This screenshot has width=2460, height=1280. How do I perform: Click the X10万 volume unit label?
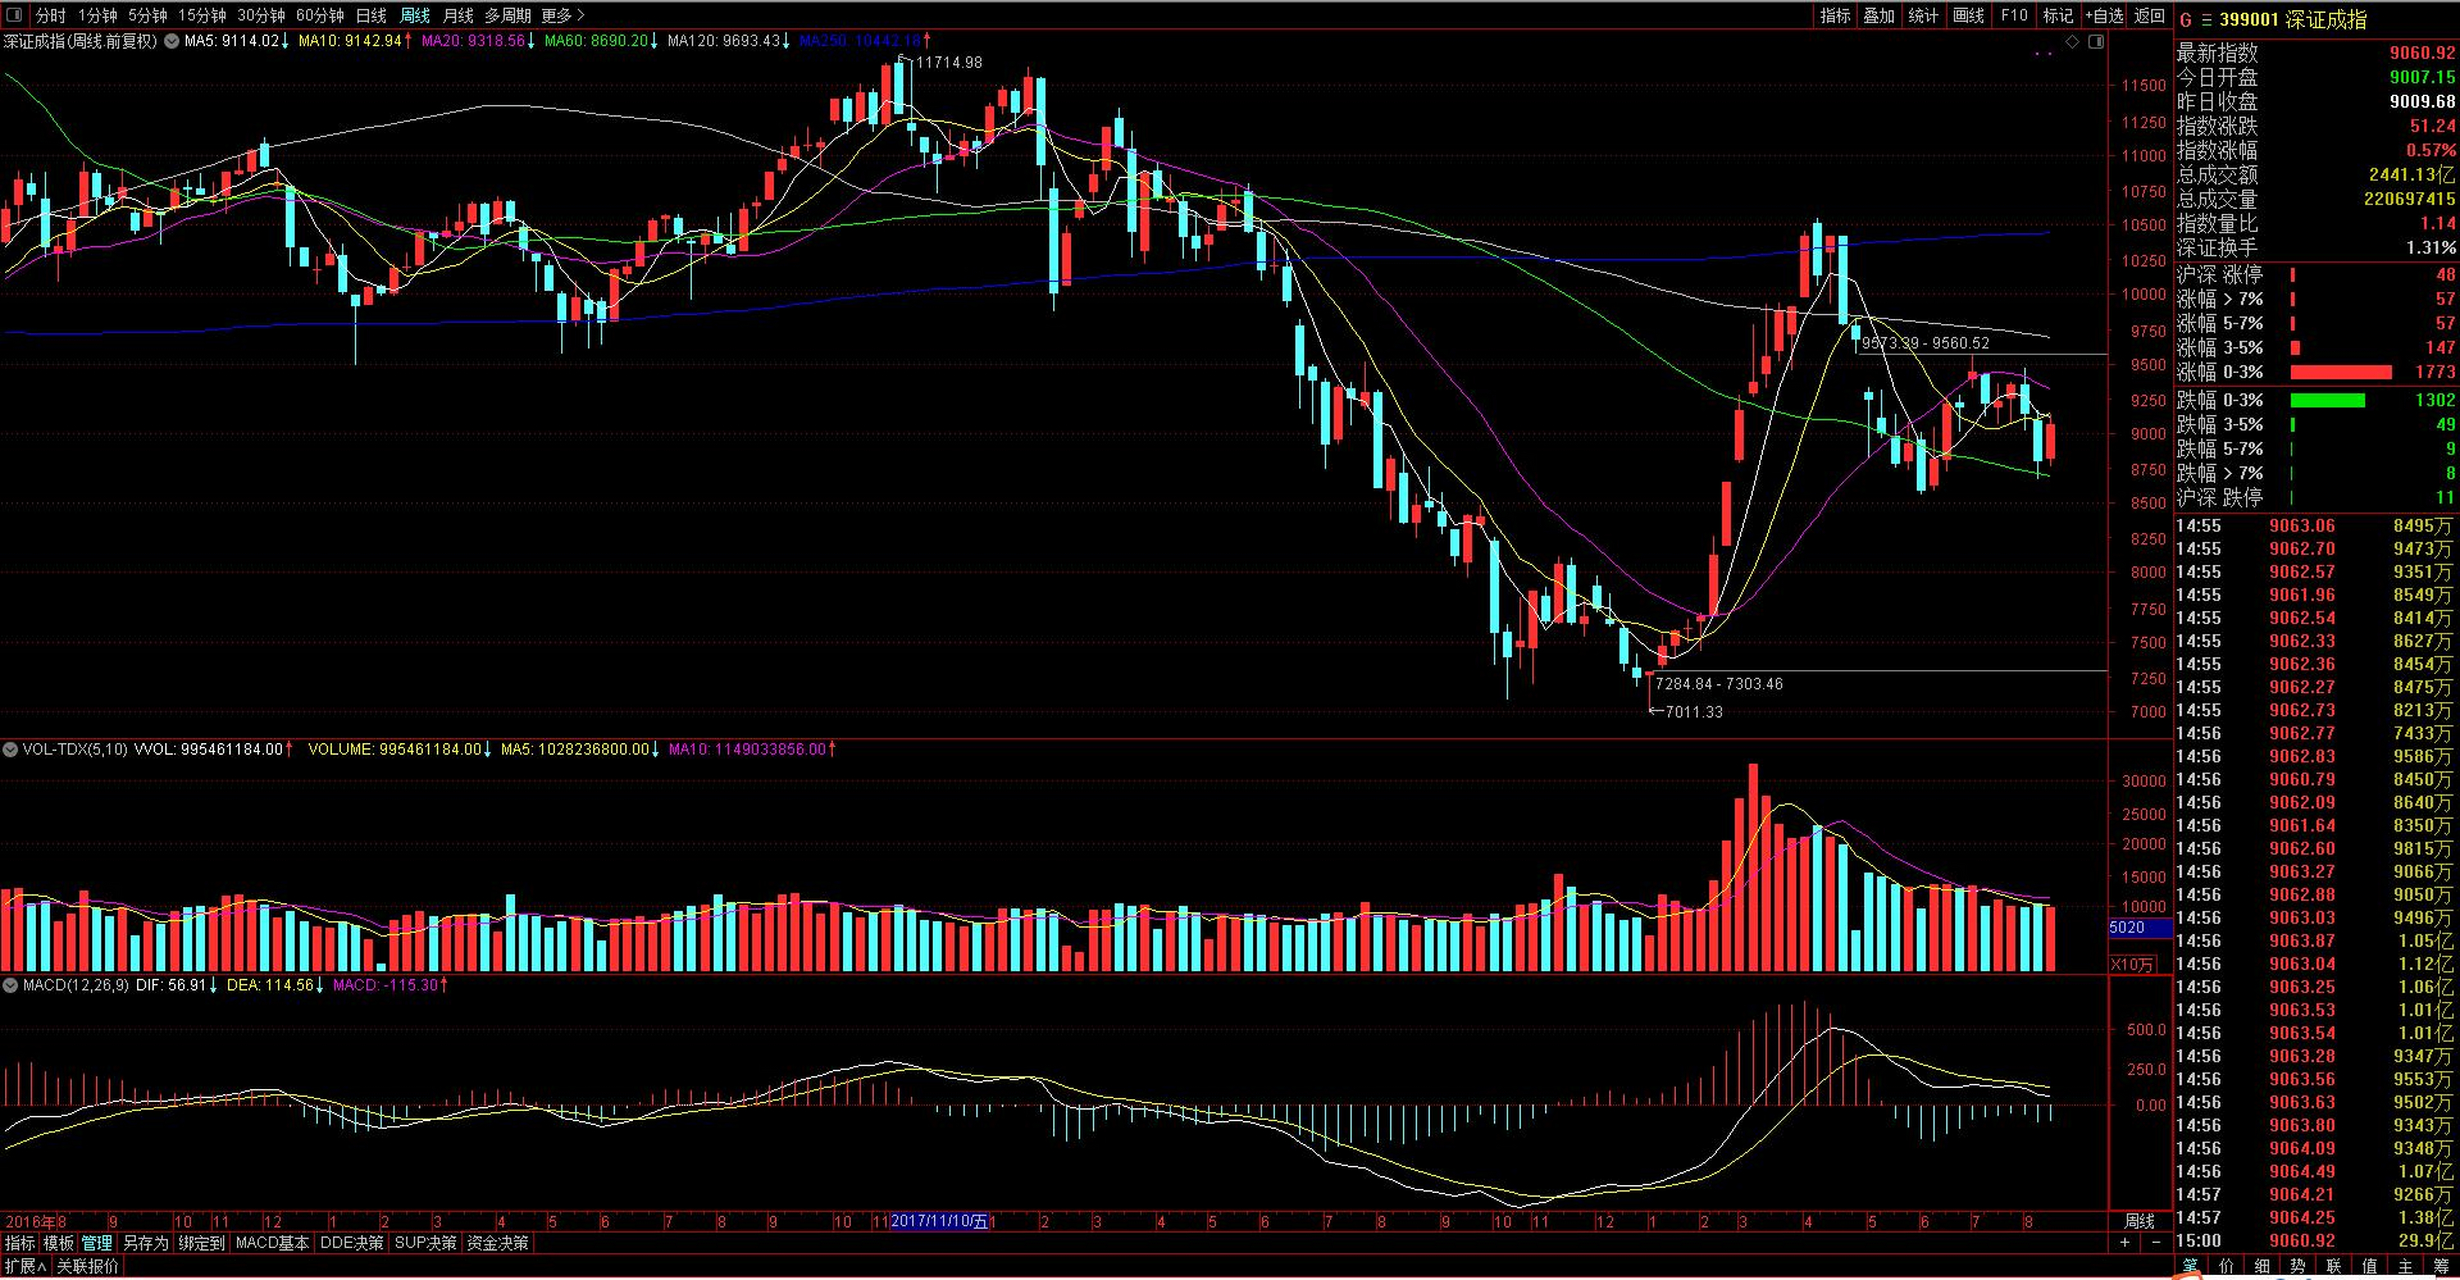2132,965
